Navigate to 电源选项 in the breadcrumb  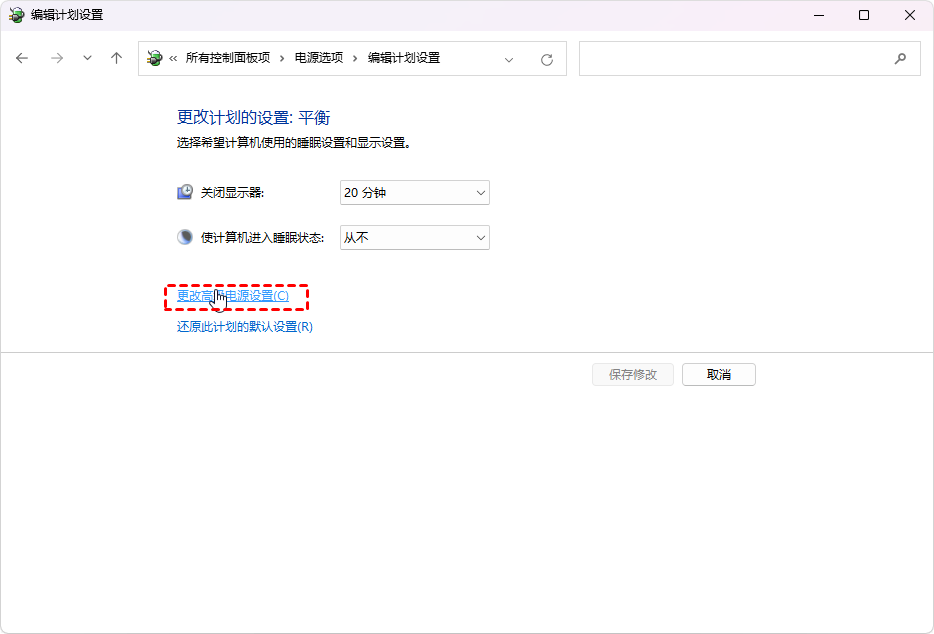coord(318,58)
